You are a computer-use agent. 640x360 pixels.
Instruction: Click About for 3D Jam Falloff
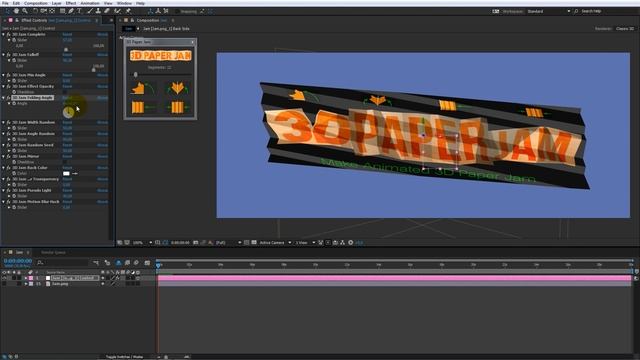tap(102, 54)
